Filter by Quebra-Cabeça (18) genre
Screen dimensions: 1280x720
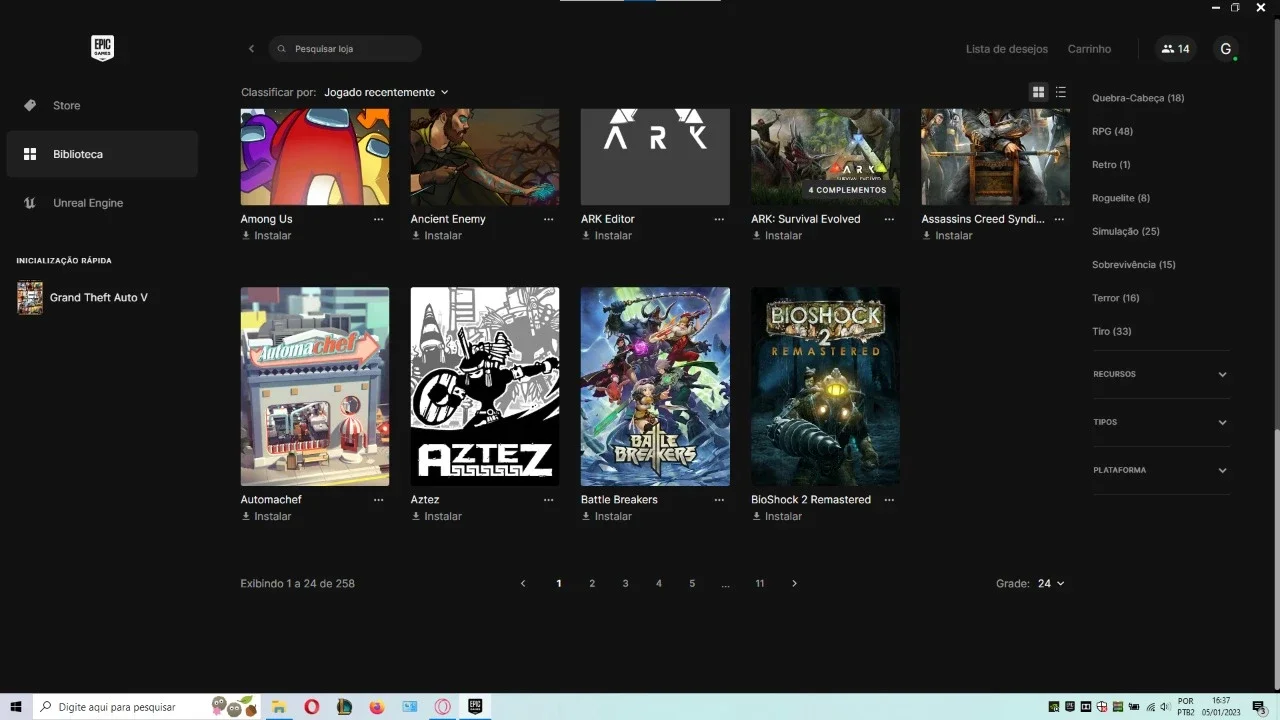pos(1138,98)
